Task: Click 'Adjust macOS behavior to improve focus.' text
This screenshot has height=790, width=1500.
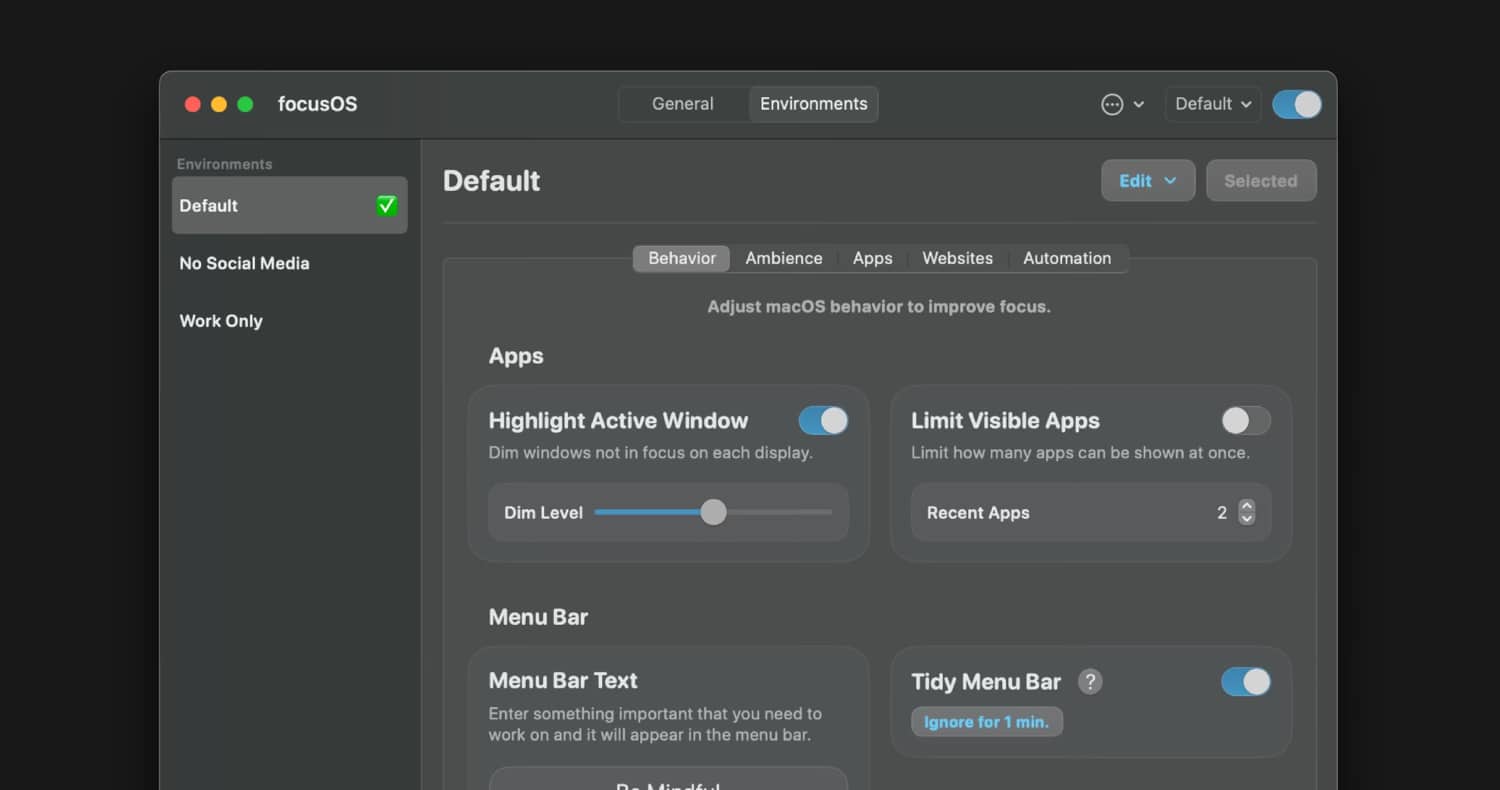Action: pyautogui.click(x=879, y=307)
